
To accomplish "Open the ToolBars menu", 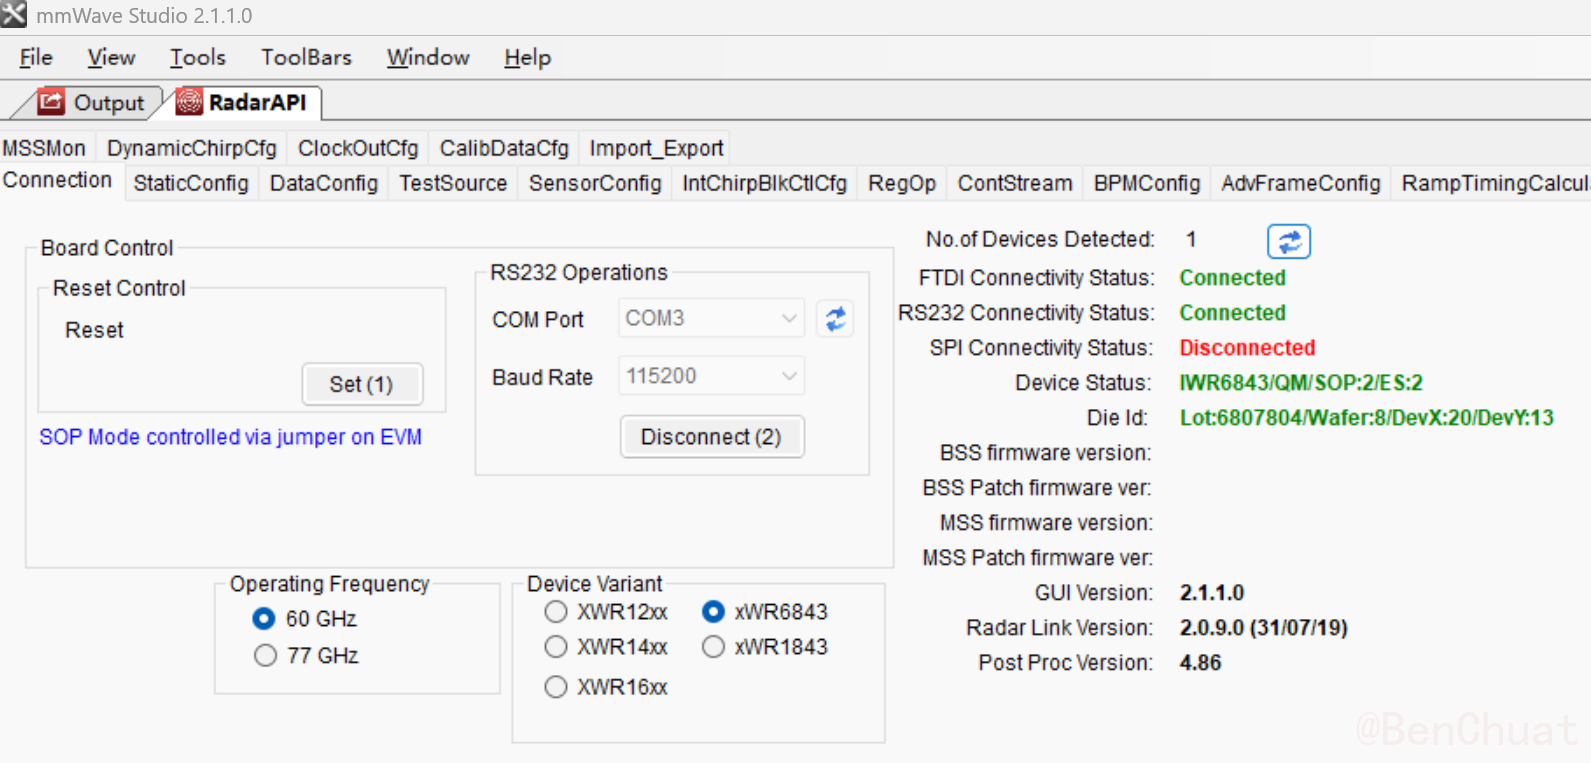I will tap(306, 58).
